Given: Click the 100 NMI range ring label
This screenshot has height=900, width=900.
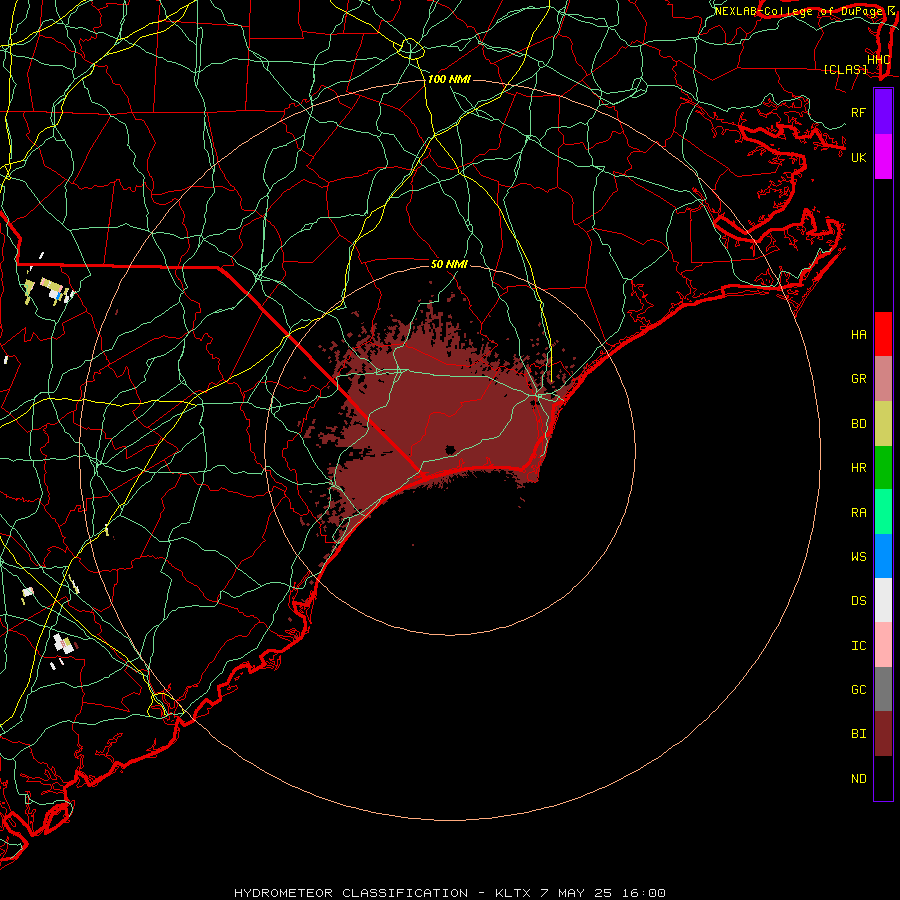Looking at the screenshot, I should (x=449, y=79).
